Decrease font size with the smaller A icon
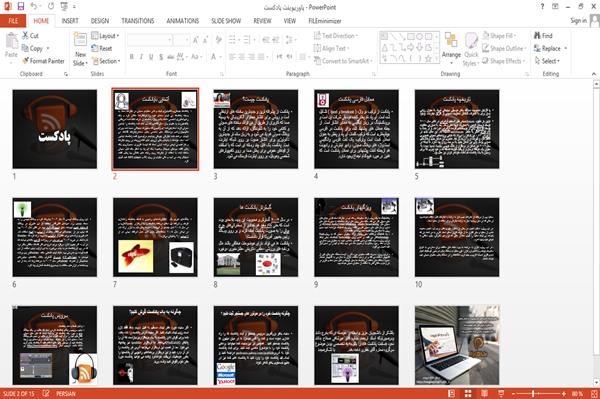 click(206, 40)
